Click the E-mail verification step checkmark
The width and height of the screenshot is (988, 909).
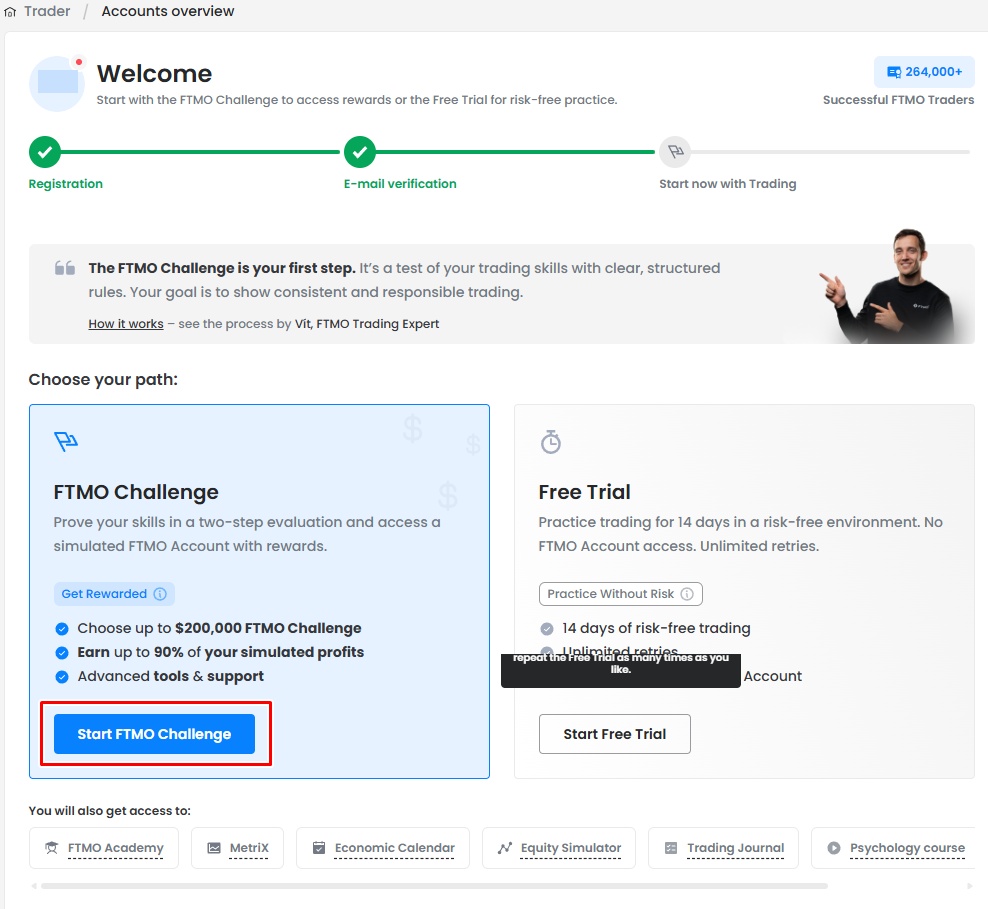click(360, 152)
